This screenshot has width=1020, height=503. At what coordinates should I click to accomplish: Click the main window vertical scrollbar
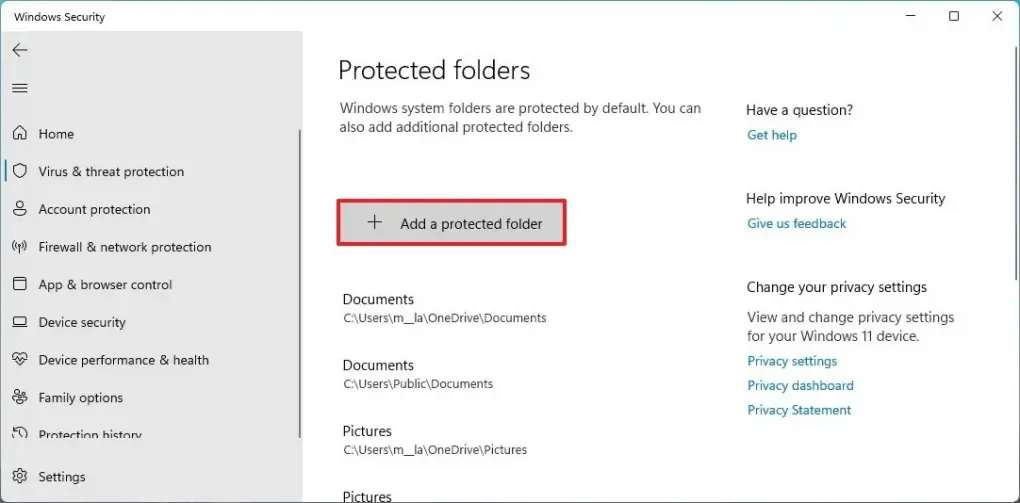coord(1017,161)
